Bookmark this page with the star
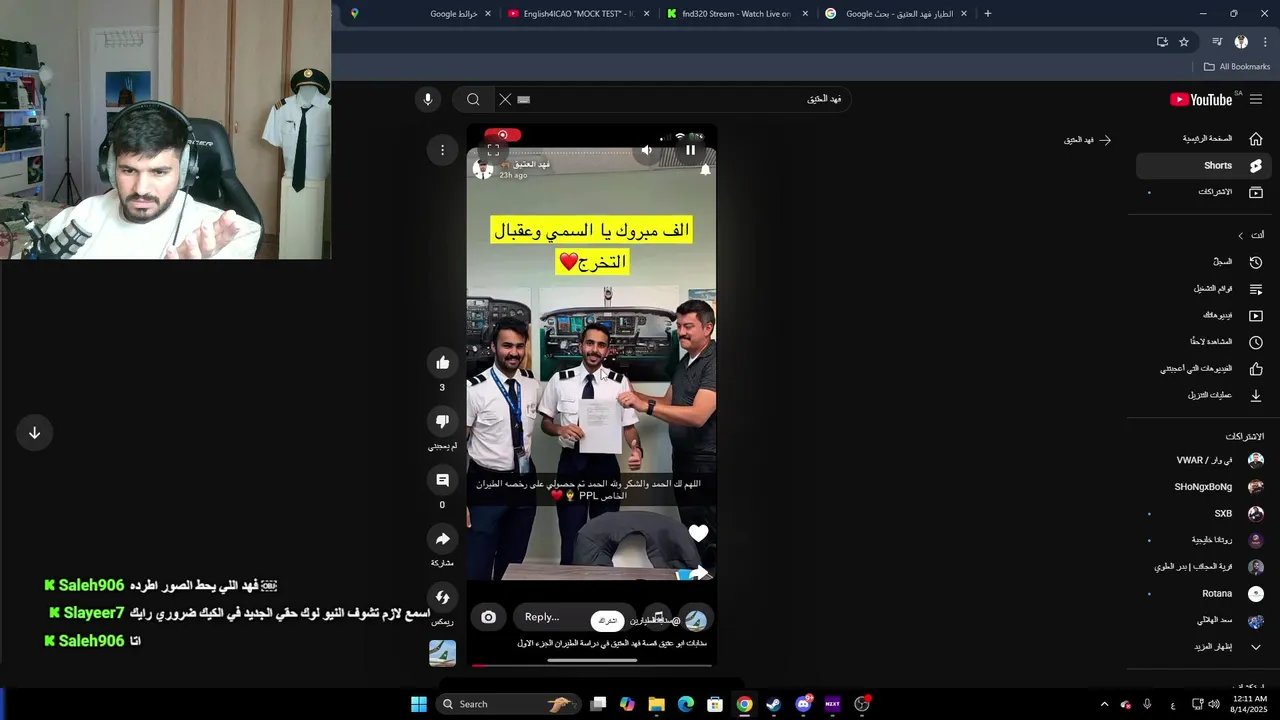 (x=1184, y=42)
